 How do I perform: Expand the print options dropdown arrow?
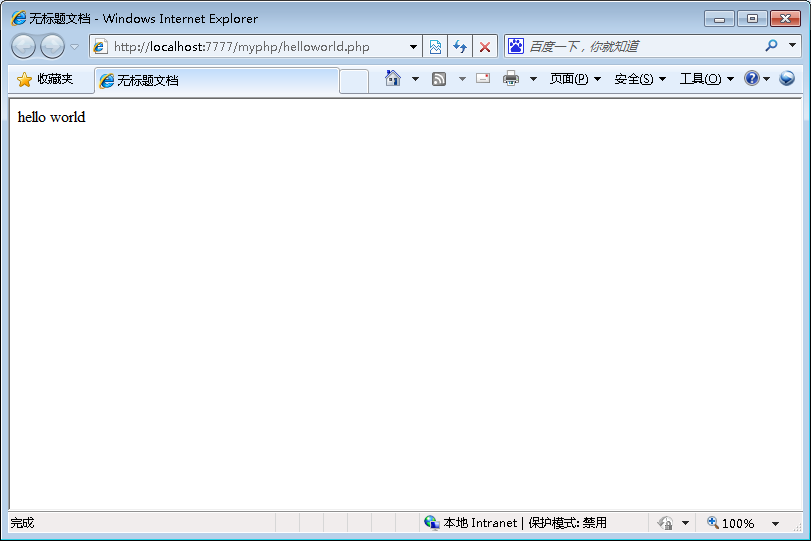point(533,79)
